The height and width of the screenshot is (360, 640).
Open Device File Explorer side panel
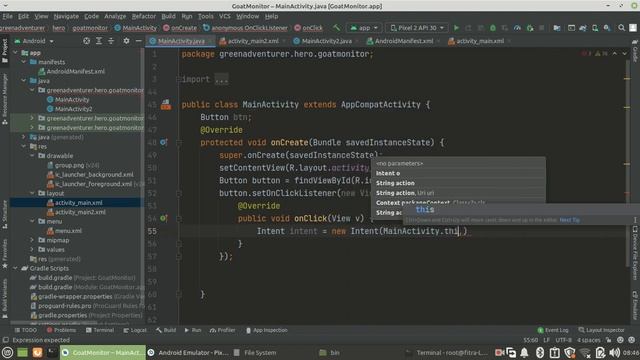(x=635, y=253)
